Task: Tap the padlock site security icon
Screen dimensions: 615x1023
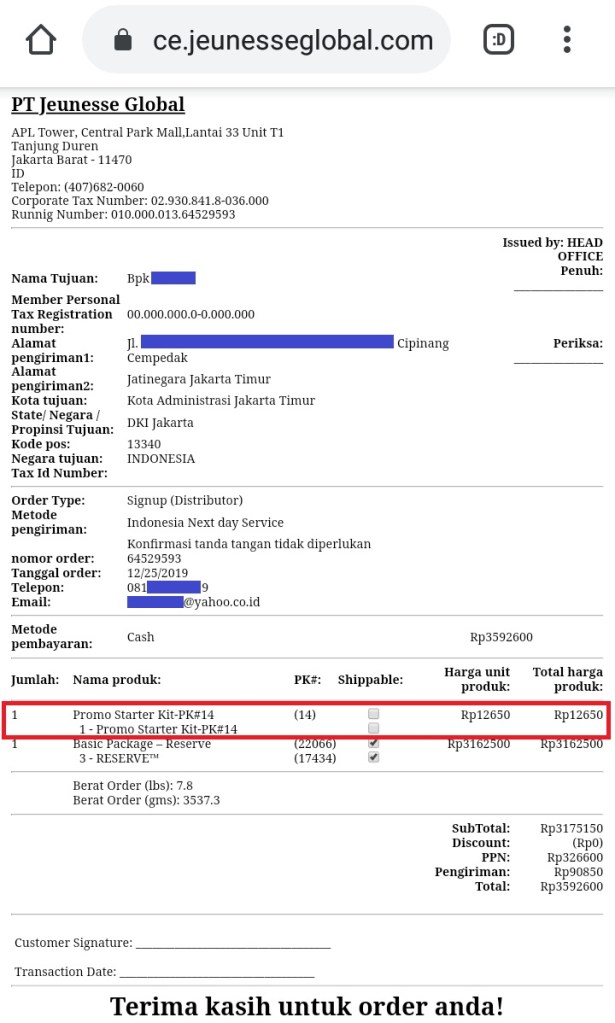Action: (124, 40)
